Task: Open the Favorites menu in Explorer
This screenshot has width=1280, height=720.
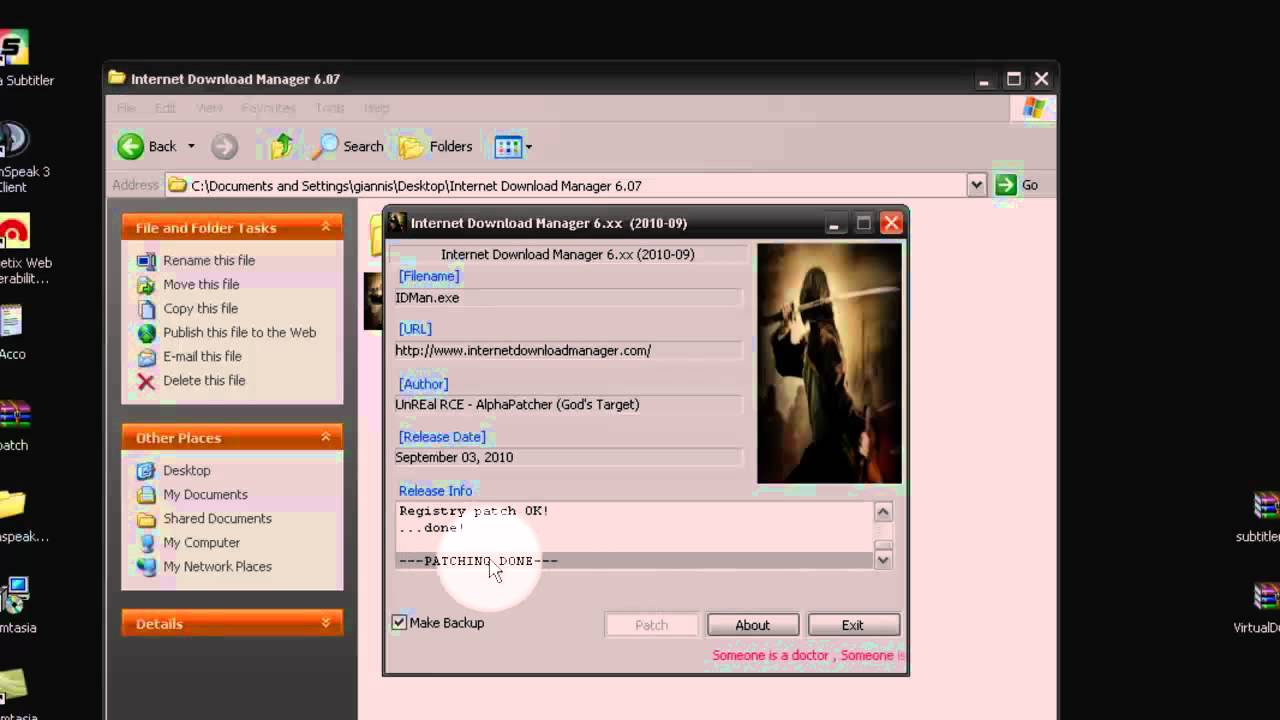Action: tap(268, 107)
